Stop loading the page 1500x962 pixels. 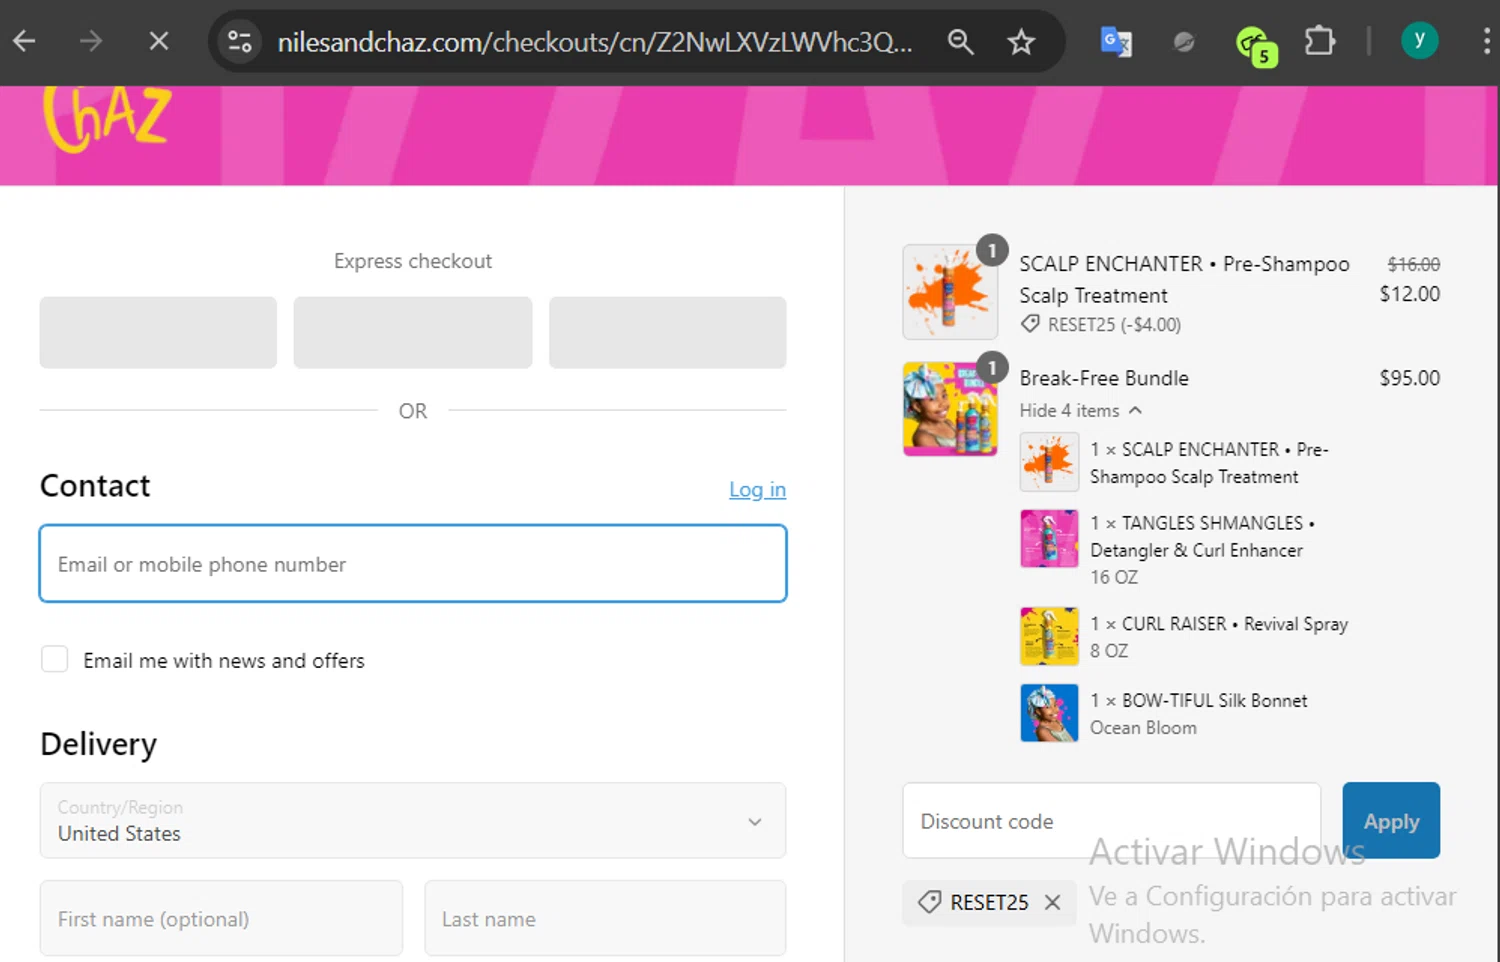(158, 41)
